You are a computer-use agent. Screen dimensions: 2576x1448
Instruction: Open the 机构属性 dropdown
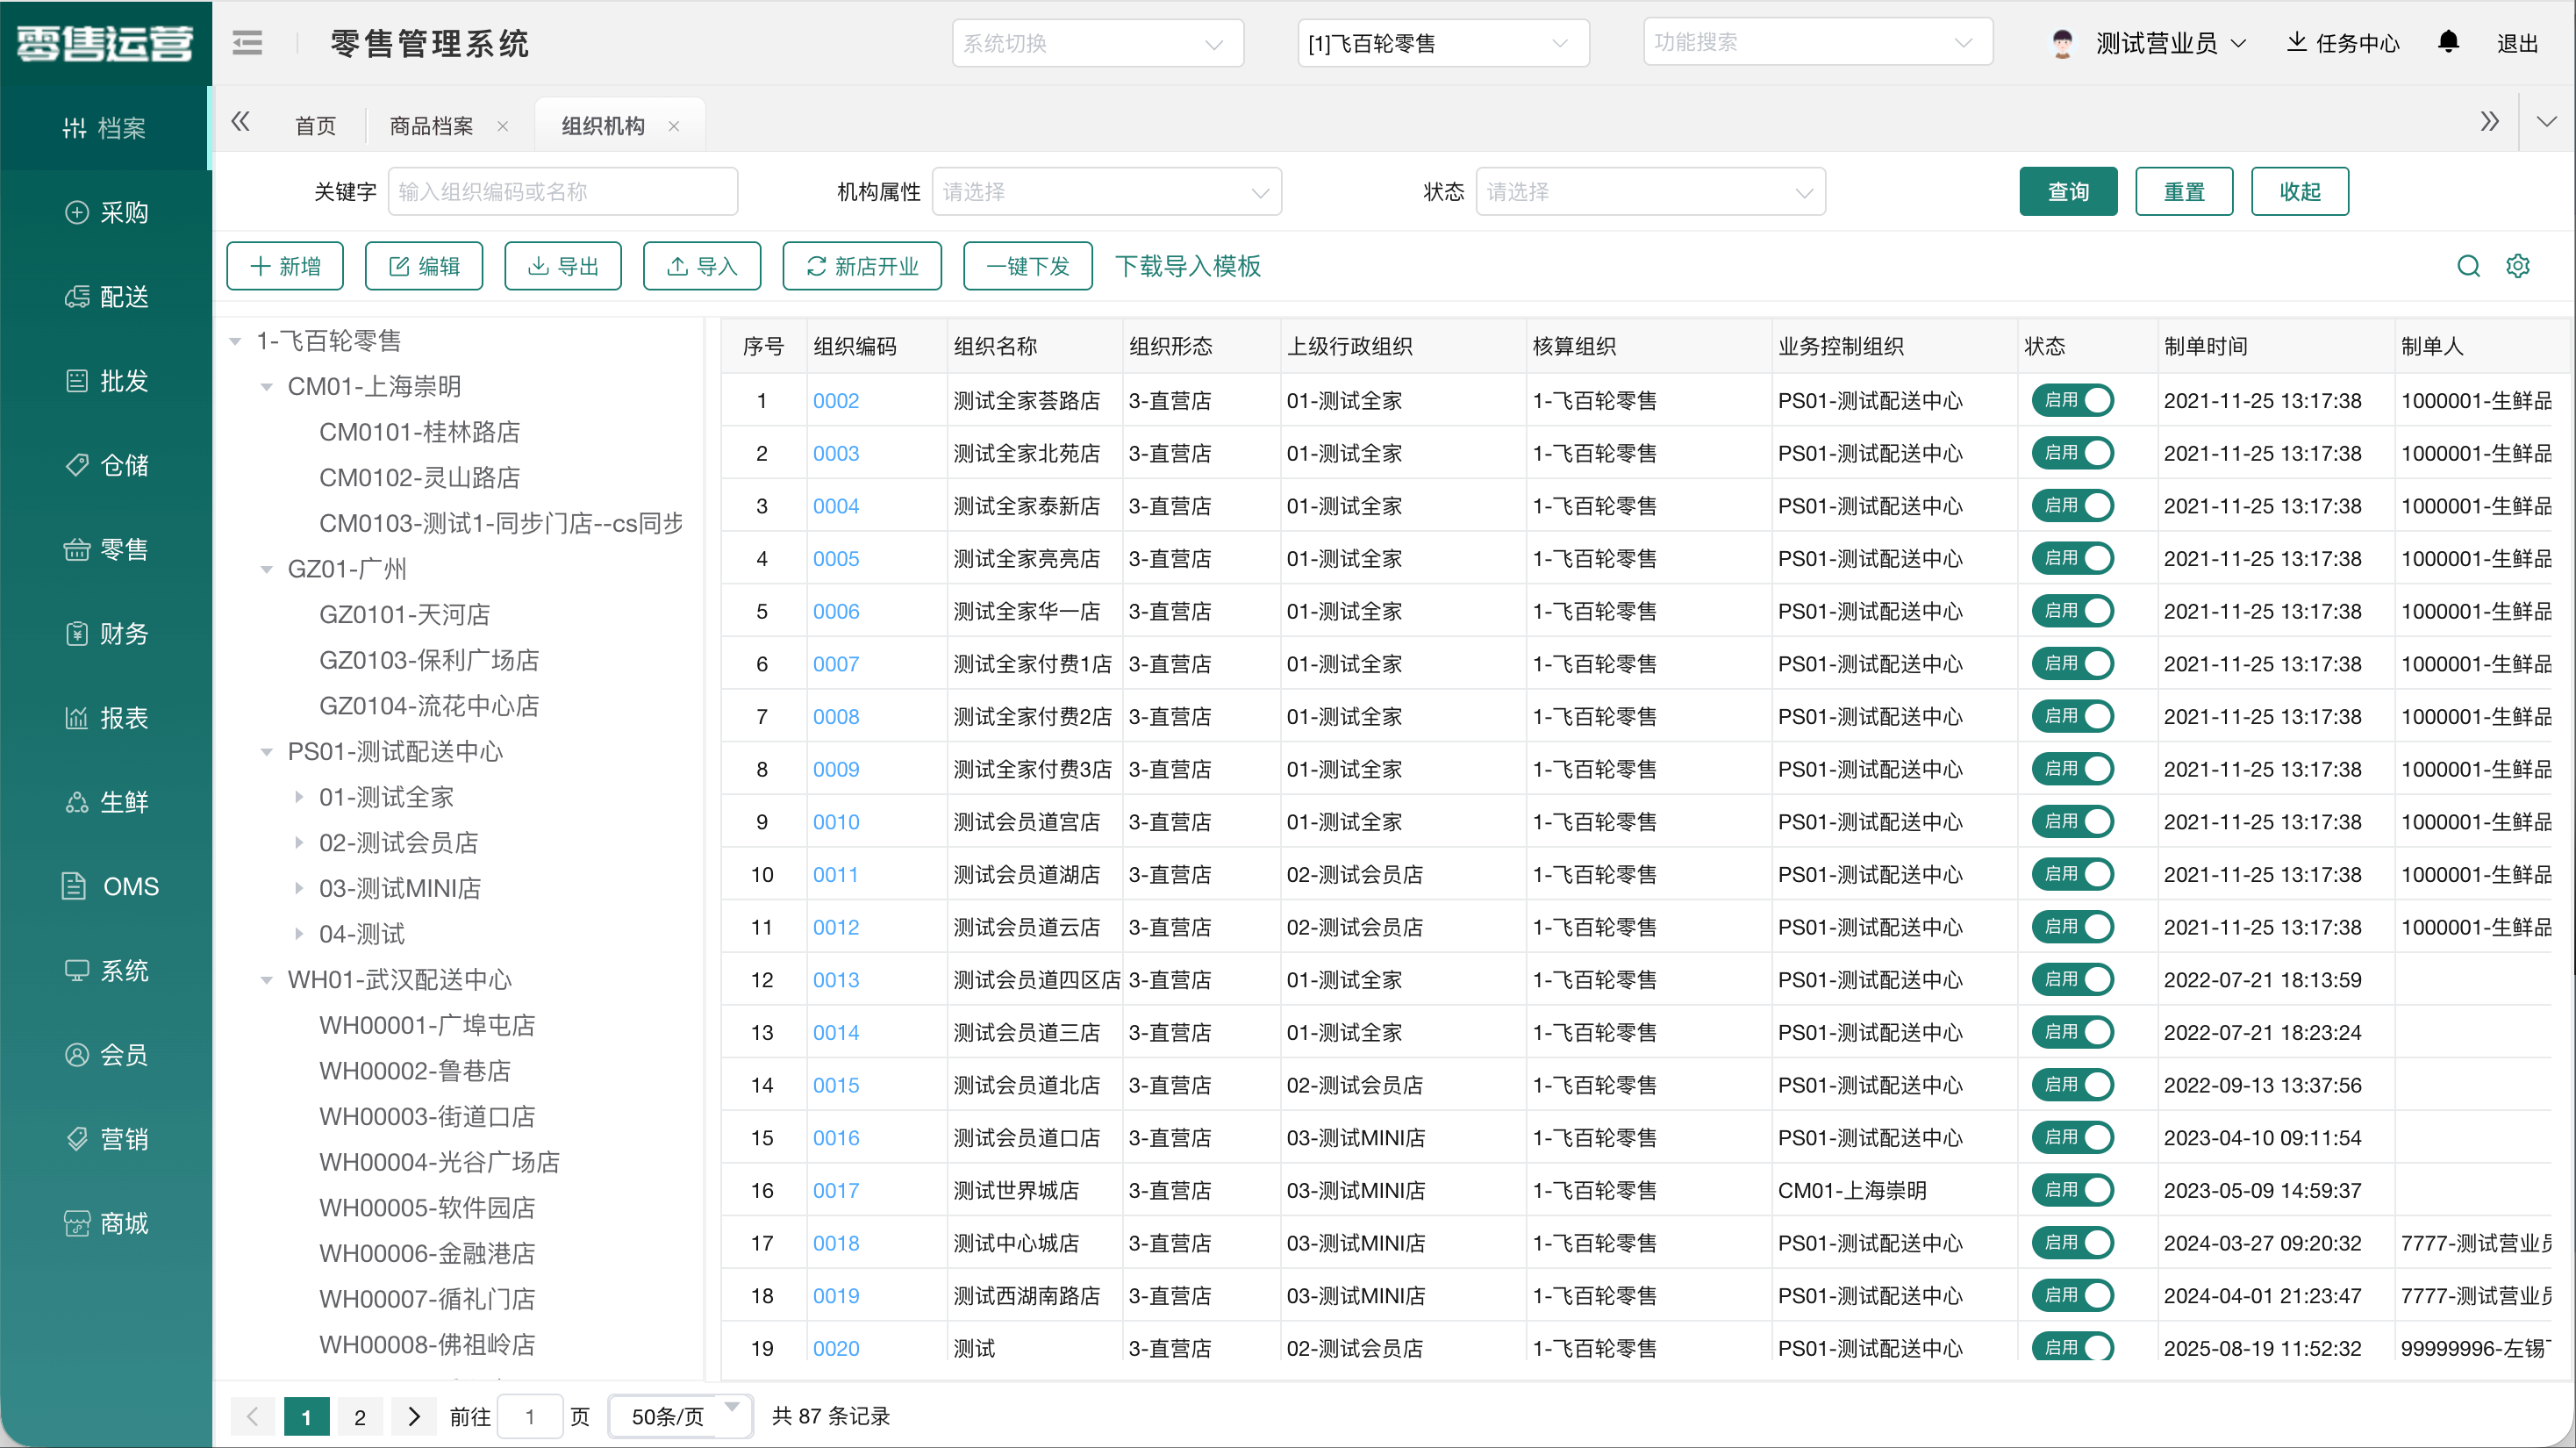coord(1106,191)
